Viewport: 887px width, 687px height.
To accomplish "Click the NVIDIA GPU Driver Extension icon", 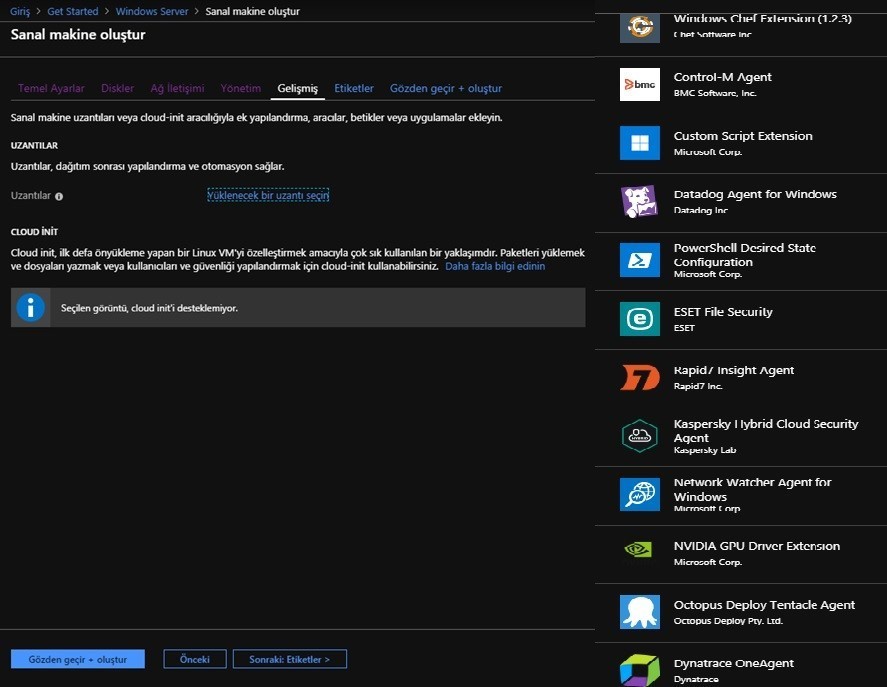I will click(640, 549).
